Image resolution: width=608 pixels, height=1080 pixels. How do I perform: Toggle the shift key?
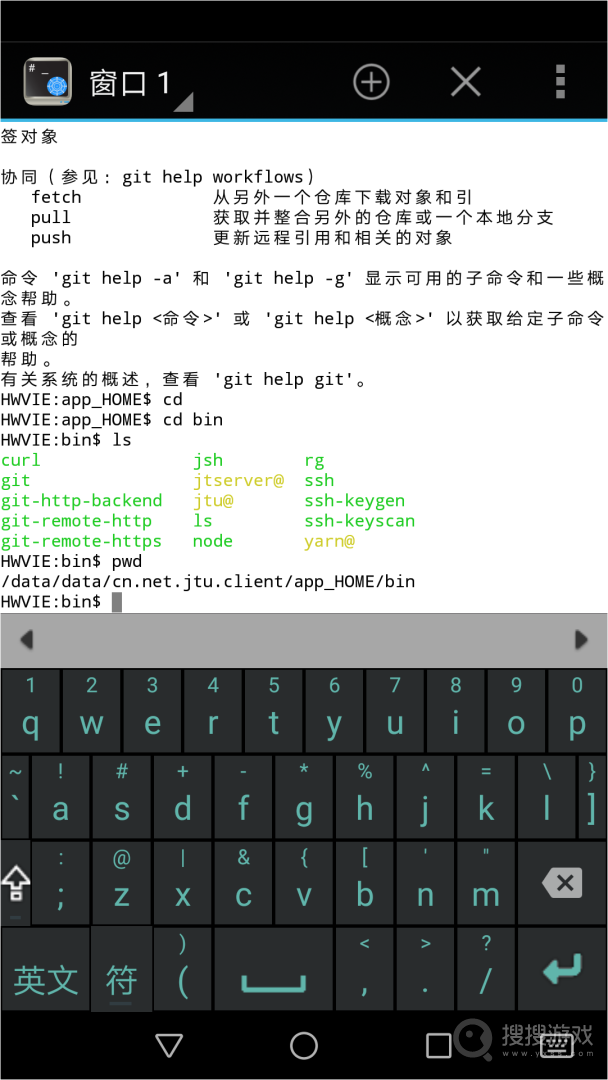pos(16,882)
